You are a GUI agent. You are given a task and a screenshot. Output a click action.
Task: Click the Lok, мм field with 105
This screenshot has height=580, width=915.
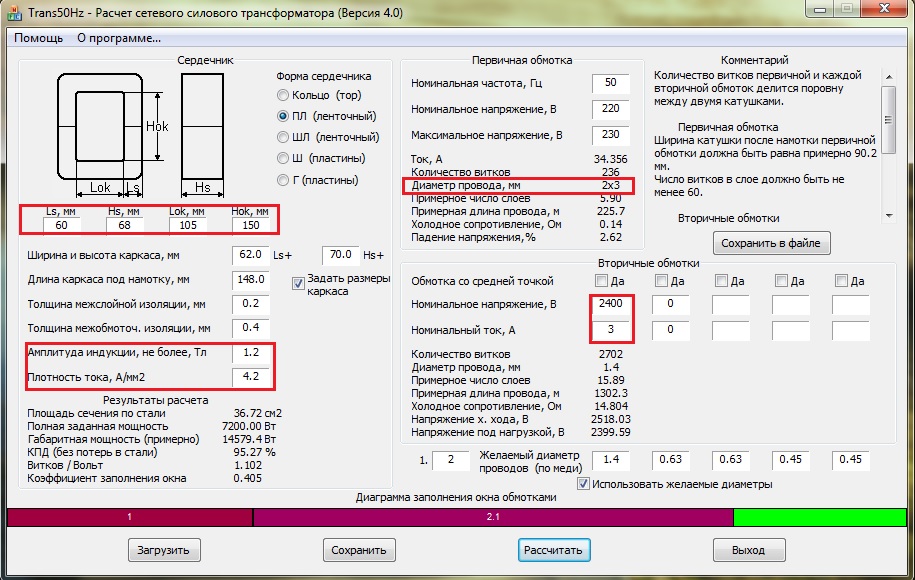[188, 225]
